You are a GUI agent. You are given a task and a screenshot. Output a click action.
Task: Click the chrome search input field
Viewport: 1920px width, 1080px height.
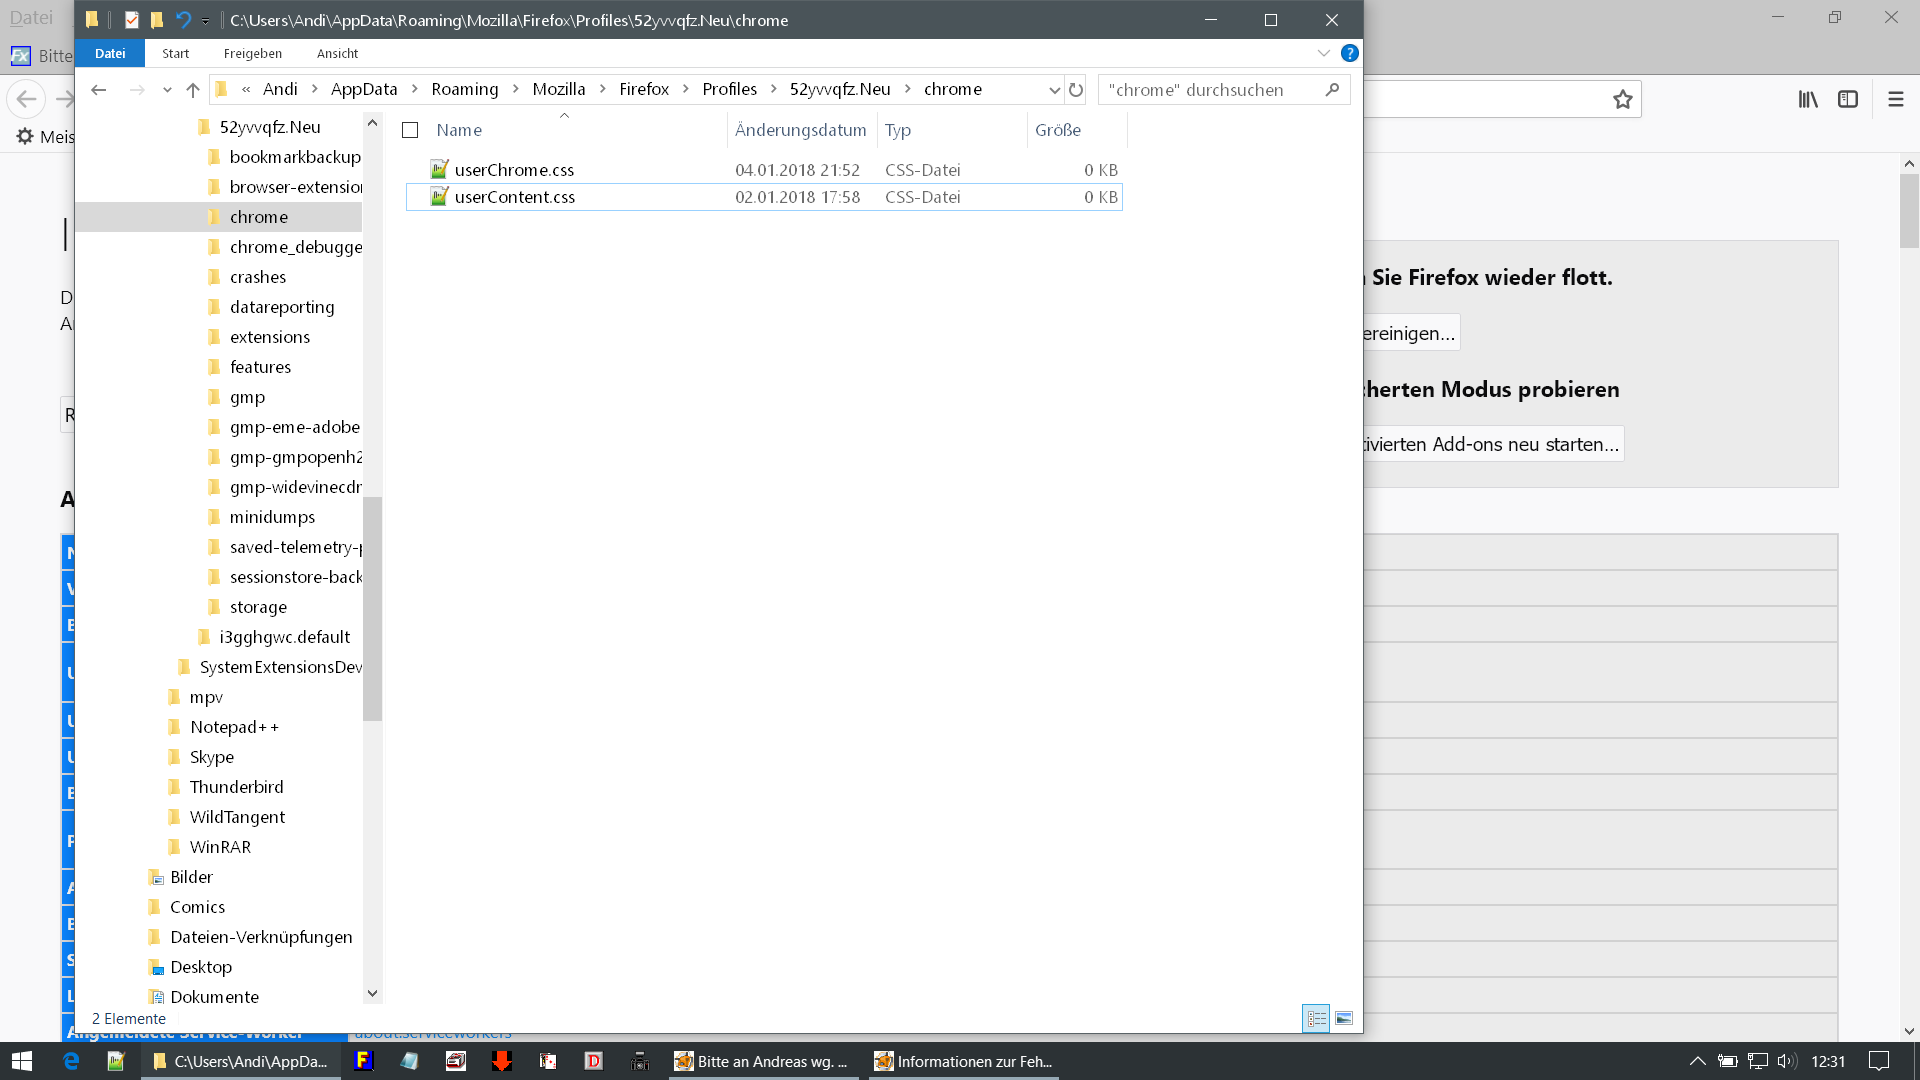tap(1210, 90)
